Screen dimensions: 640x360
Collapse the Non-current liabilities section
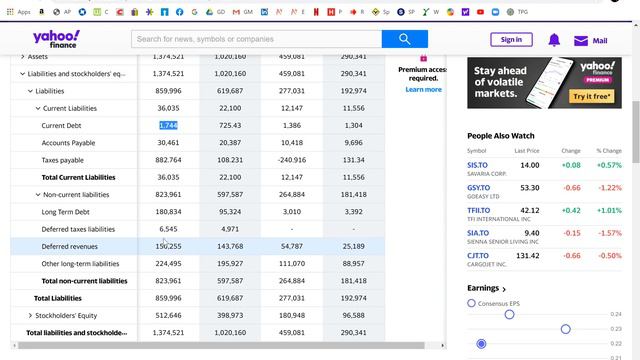point(38,195)
